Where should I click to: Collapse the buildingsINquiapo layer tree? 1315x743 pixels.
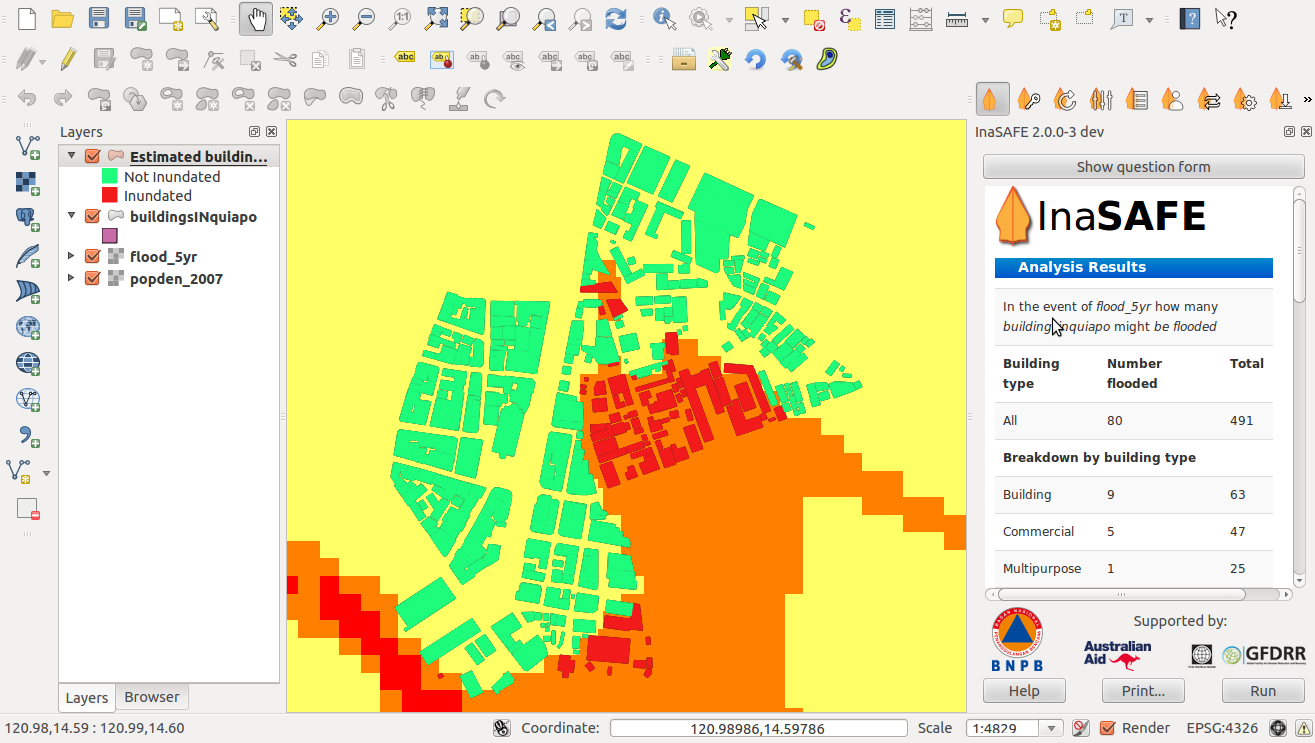(x=72, y=216)
